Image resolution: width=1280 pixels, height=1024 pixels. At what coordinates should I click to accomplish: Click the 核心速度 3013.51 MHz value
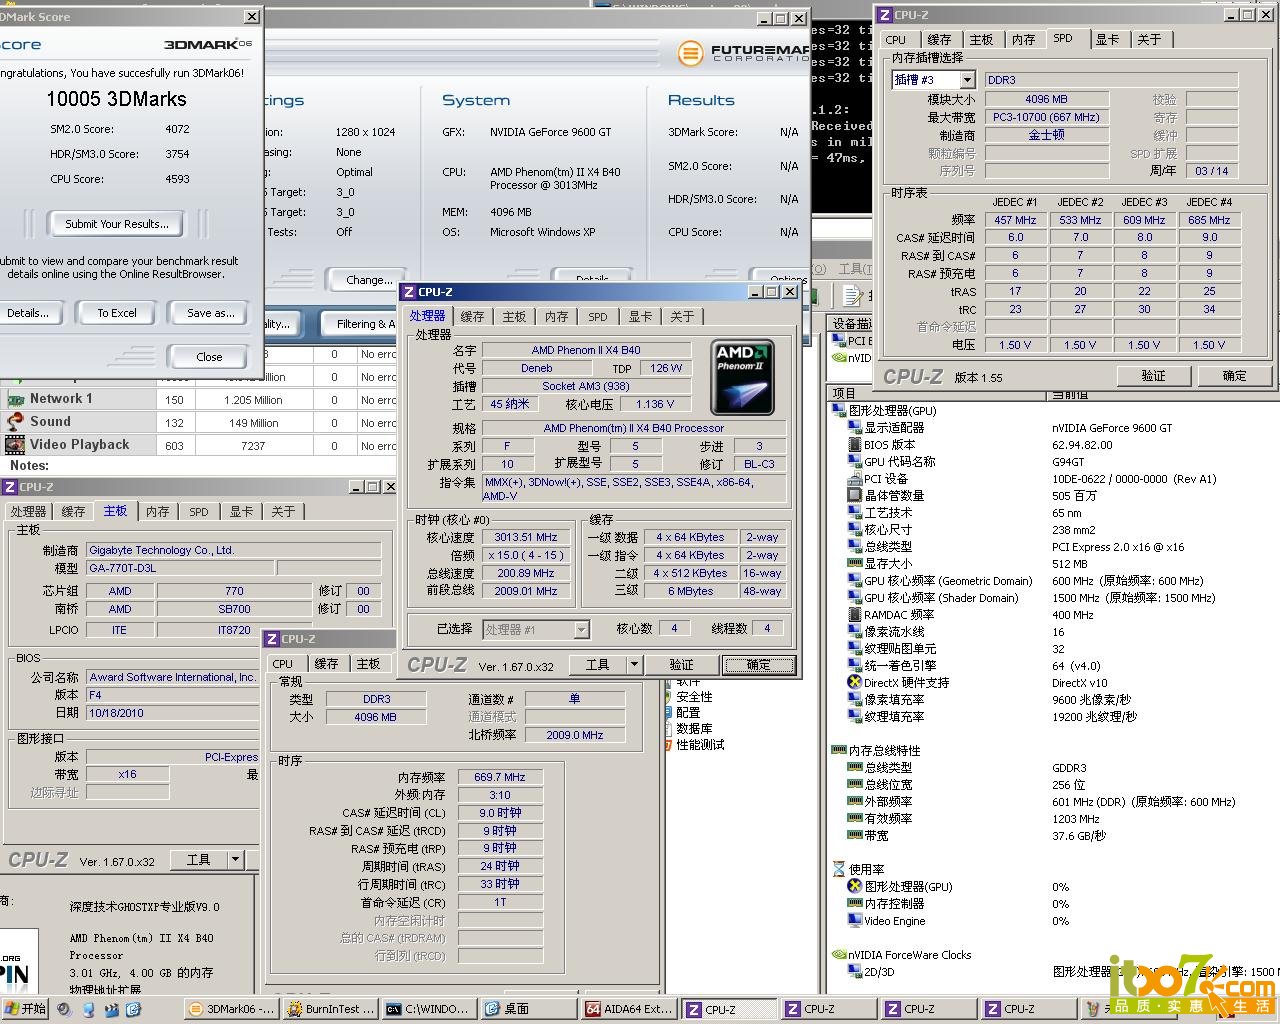525,537
